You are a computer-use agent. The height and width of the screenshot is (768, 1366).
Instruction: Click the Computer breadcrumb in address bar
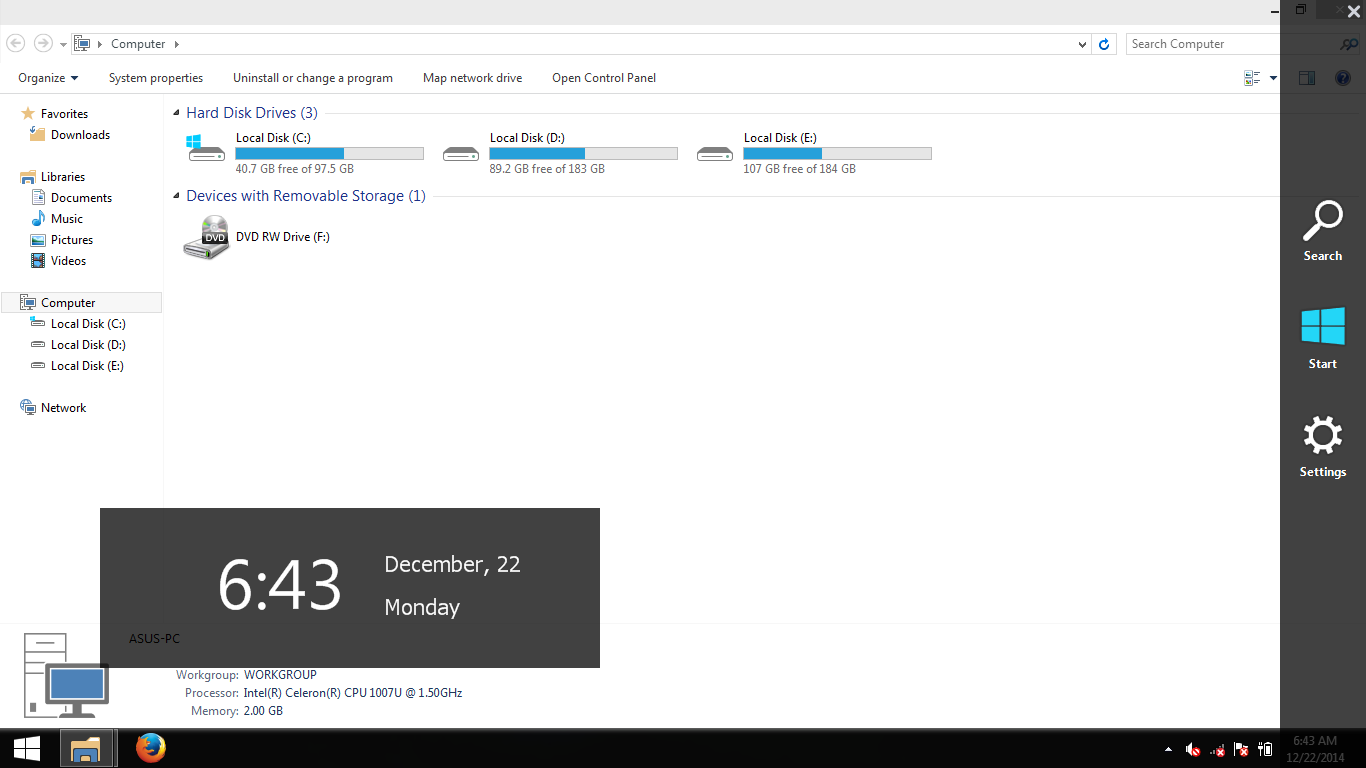tap(138, 44)
